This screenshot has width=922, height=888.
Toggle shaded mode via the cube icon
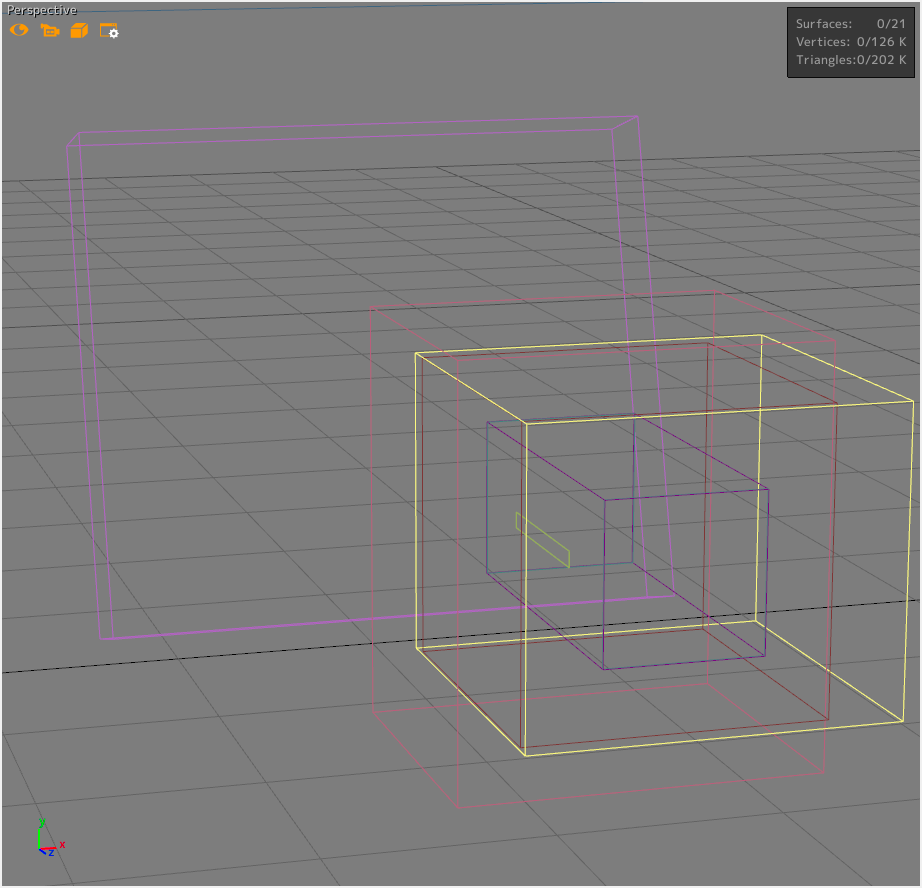click(x=80, y=31)
